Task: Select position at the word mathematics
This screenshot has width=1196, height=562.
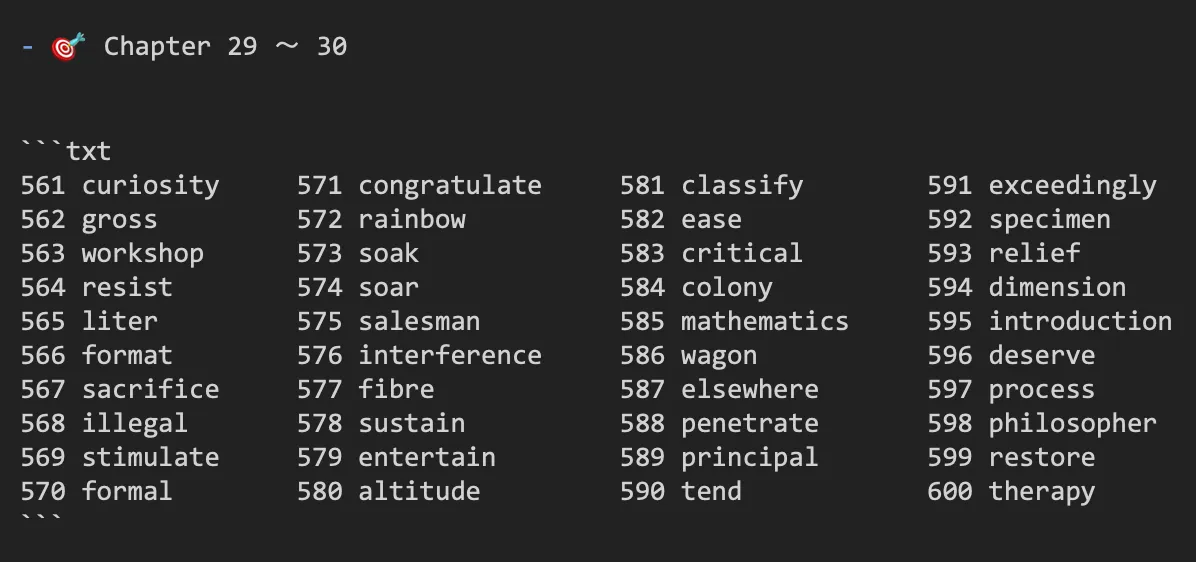Action: (765, 321)
